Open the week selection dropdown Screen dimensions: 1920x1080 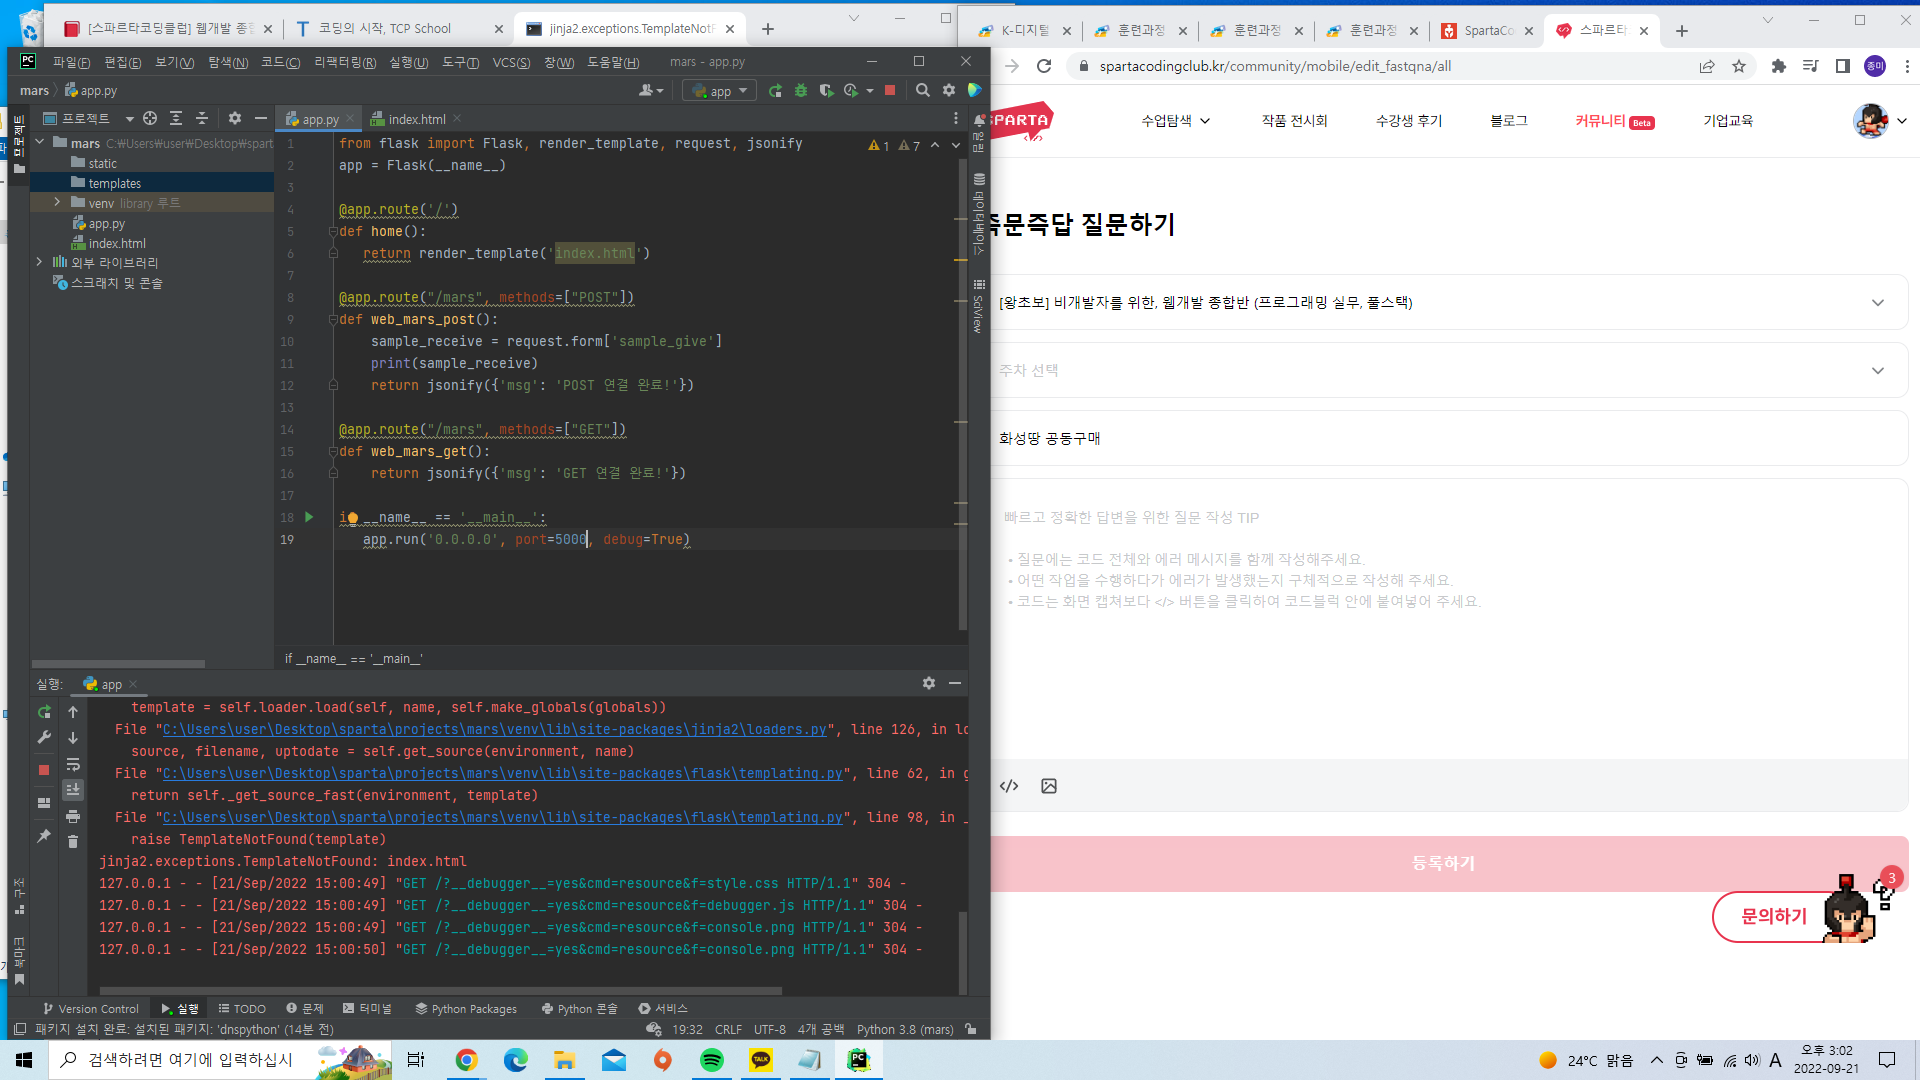coord(1447,370)
